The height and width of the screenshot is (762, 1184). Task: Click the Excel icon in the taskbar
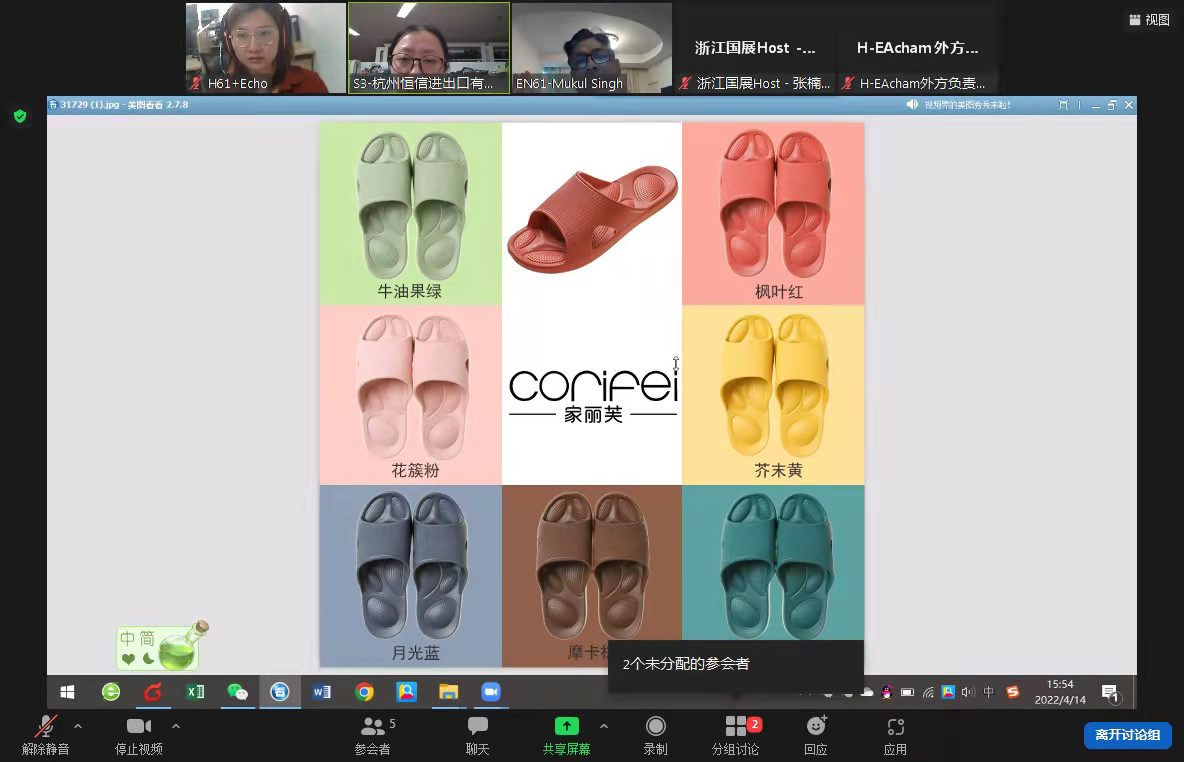coord(195,692)
